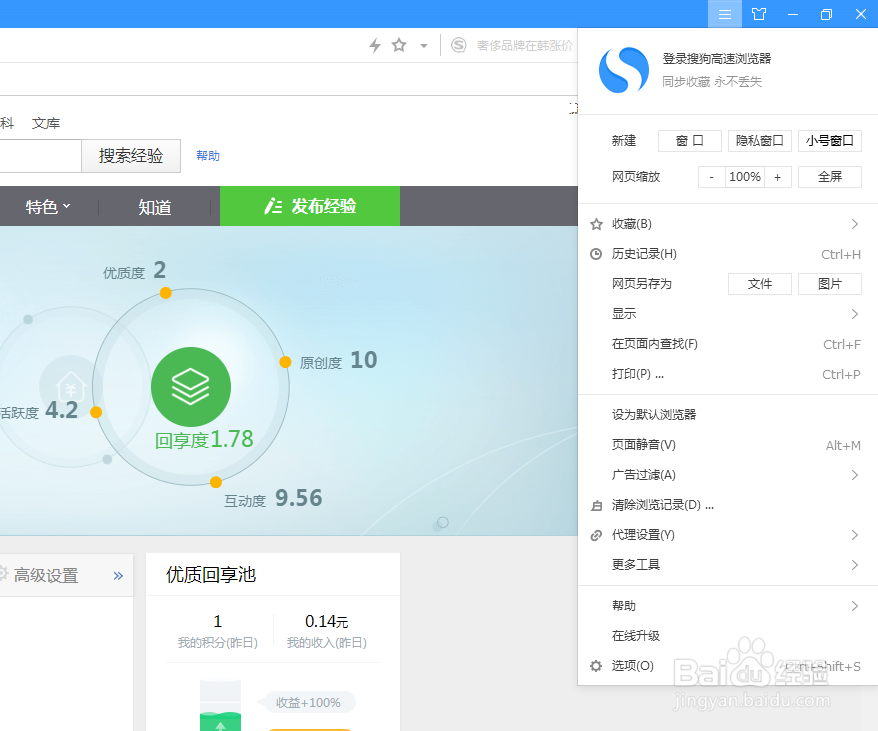Click the 互动度 orange dot
This screenshot has width=878, height=731.
[x=216, y=482]
